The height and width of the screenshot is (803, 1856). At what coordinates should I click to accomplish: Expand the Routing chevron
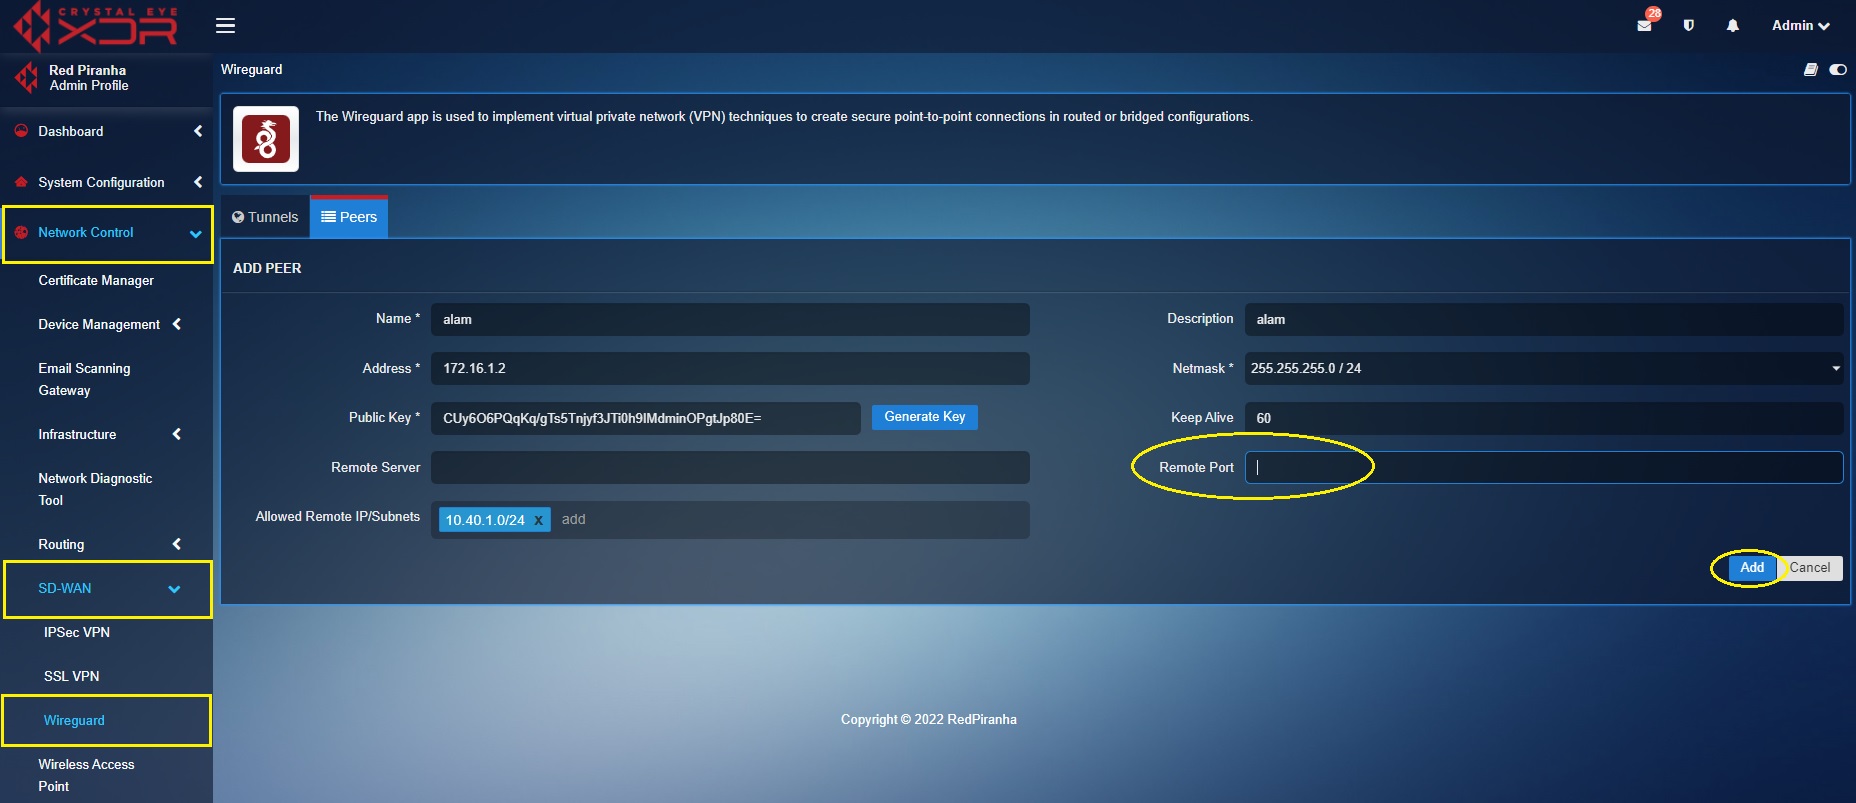pyautogui.click(x=177, y=544)
